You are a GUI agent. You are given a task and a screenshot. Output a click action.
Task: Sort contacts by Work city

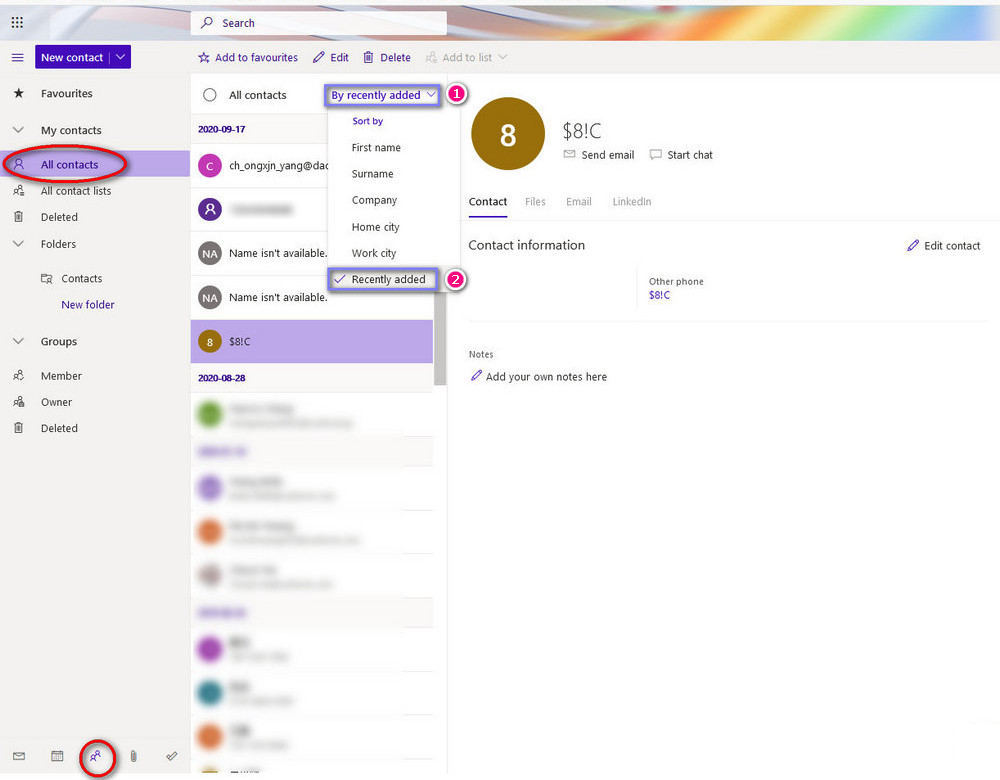coord(374,253)
